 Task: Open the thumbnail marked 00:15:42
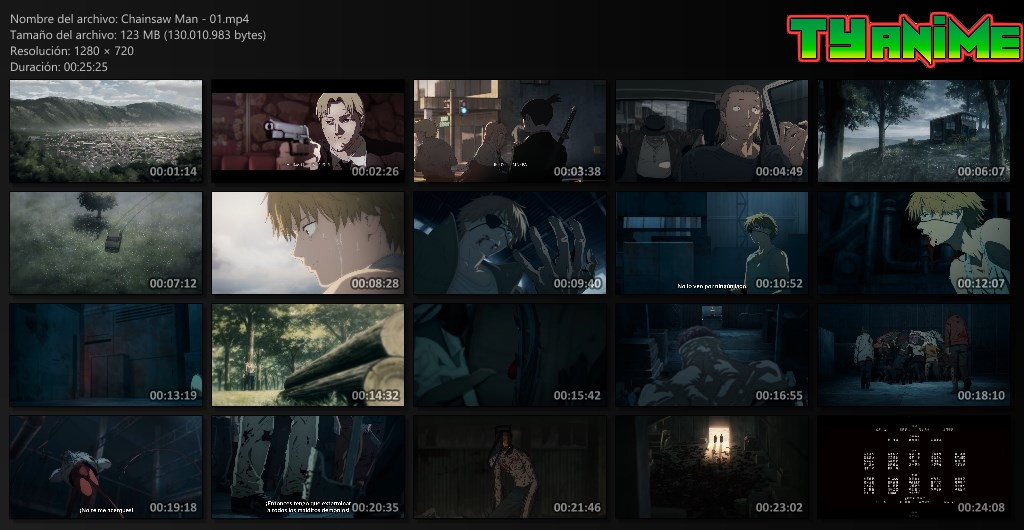click(510, 355)
